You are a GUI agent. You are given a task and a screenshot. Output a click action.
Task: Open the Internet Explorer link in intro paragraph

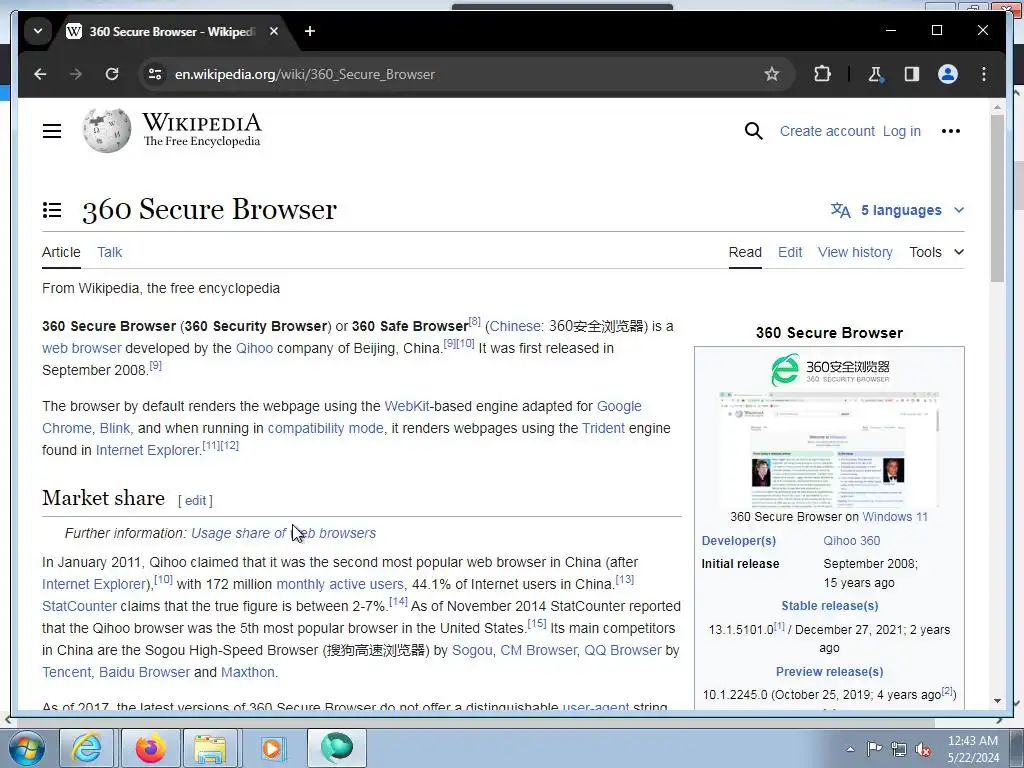point(147,451)
